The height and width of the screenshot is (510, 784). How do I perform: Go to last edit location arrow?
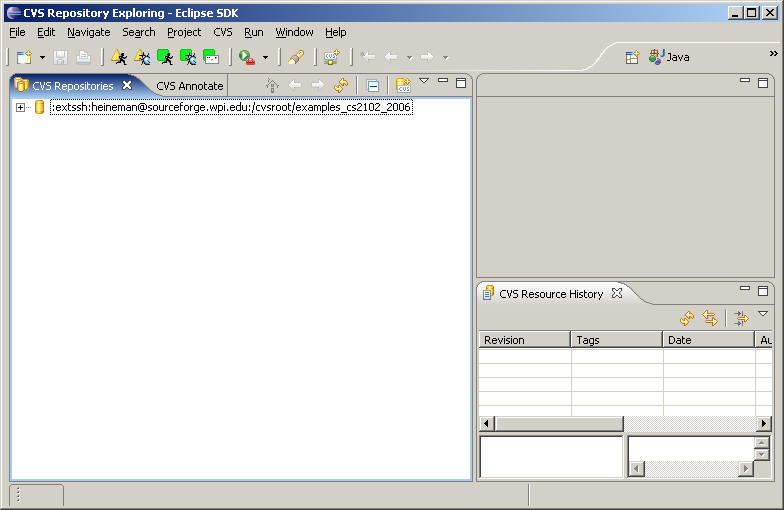[368, 58]
